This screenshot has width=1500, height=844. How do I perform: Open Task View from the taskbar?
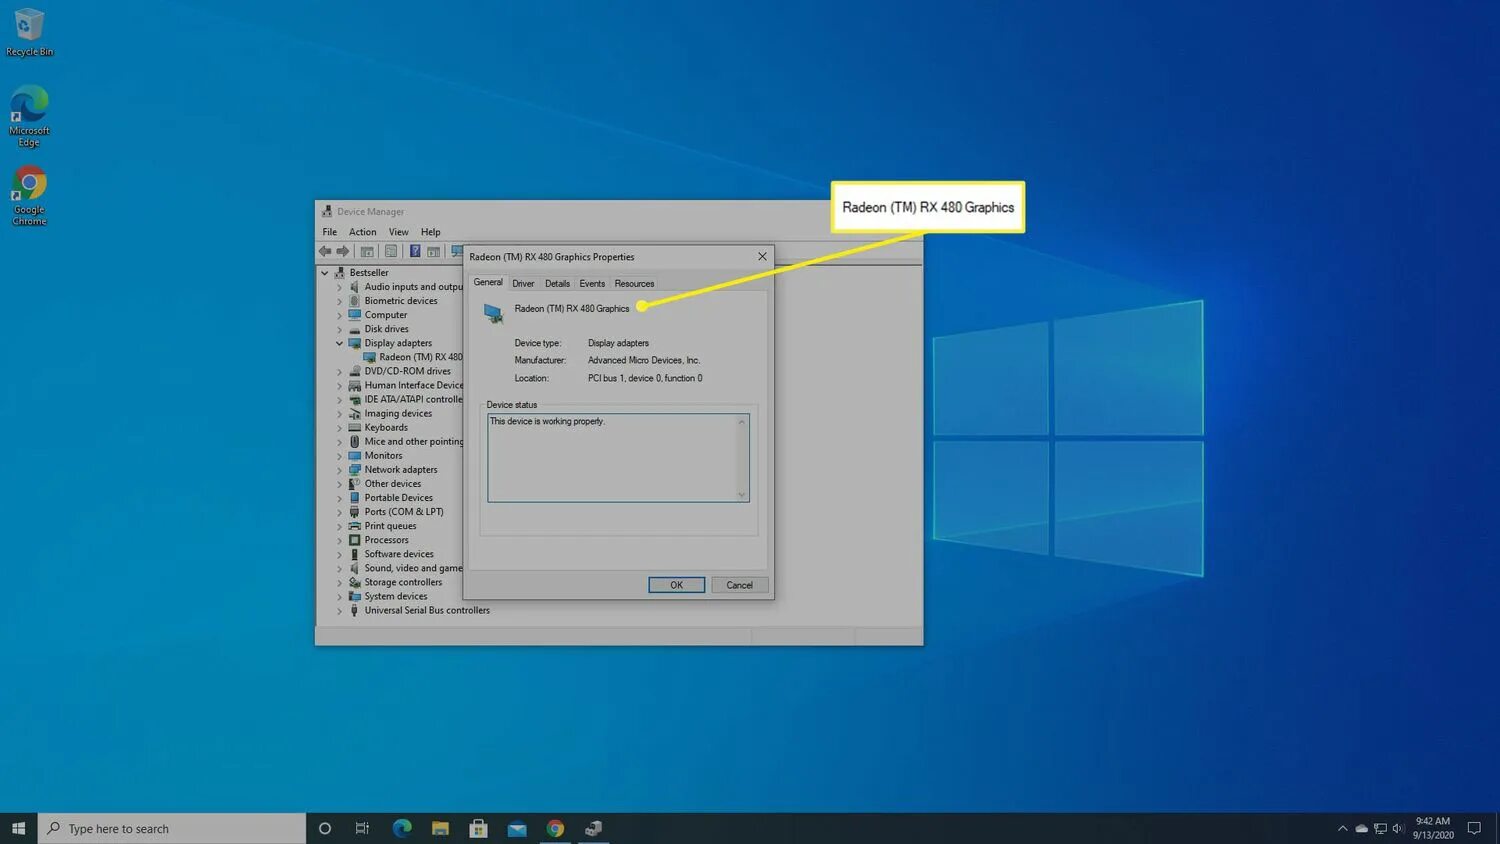pos(362,828)
